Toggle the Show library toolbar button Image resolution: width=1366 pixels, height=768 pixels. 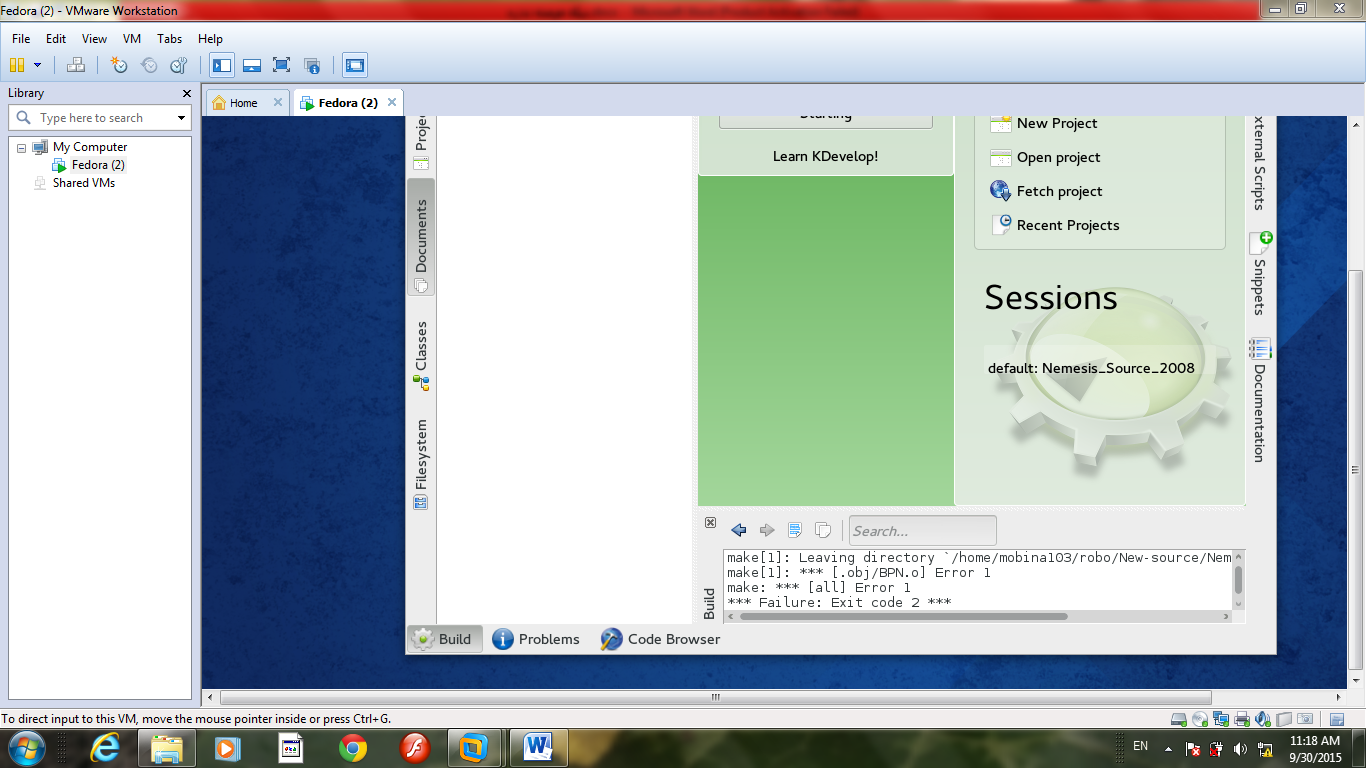[222, 66]
